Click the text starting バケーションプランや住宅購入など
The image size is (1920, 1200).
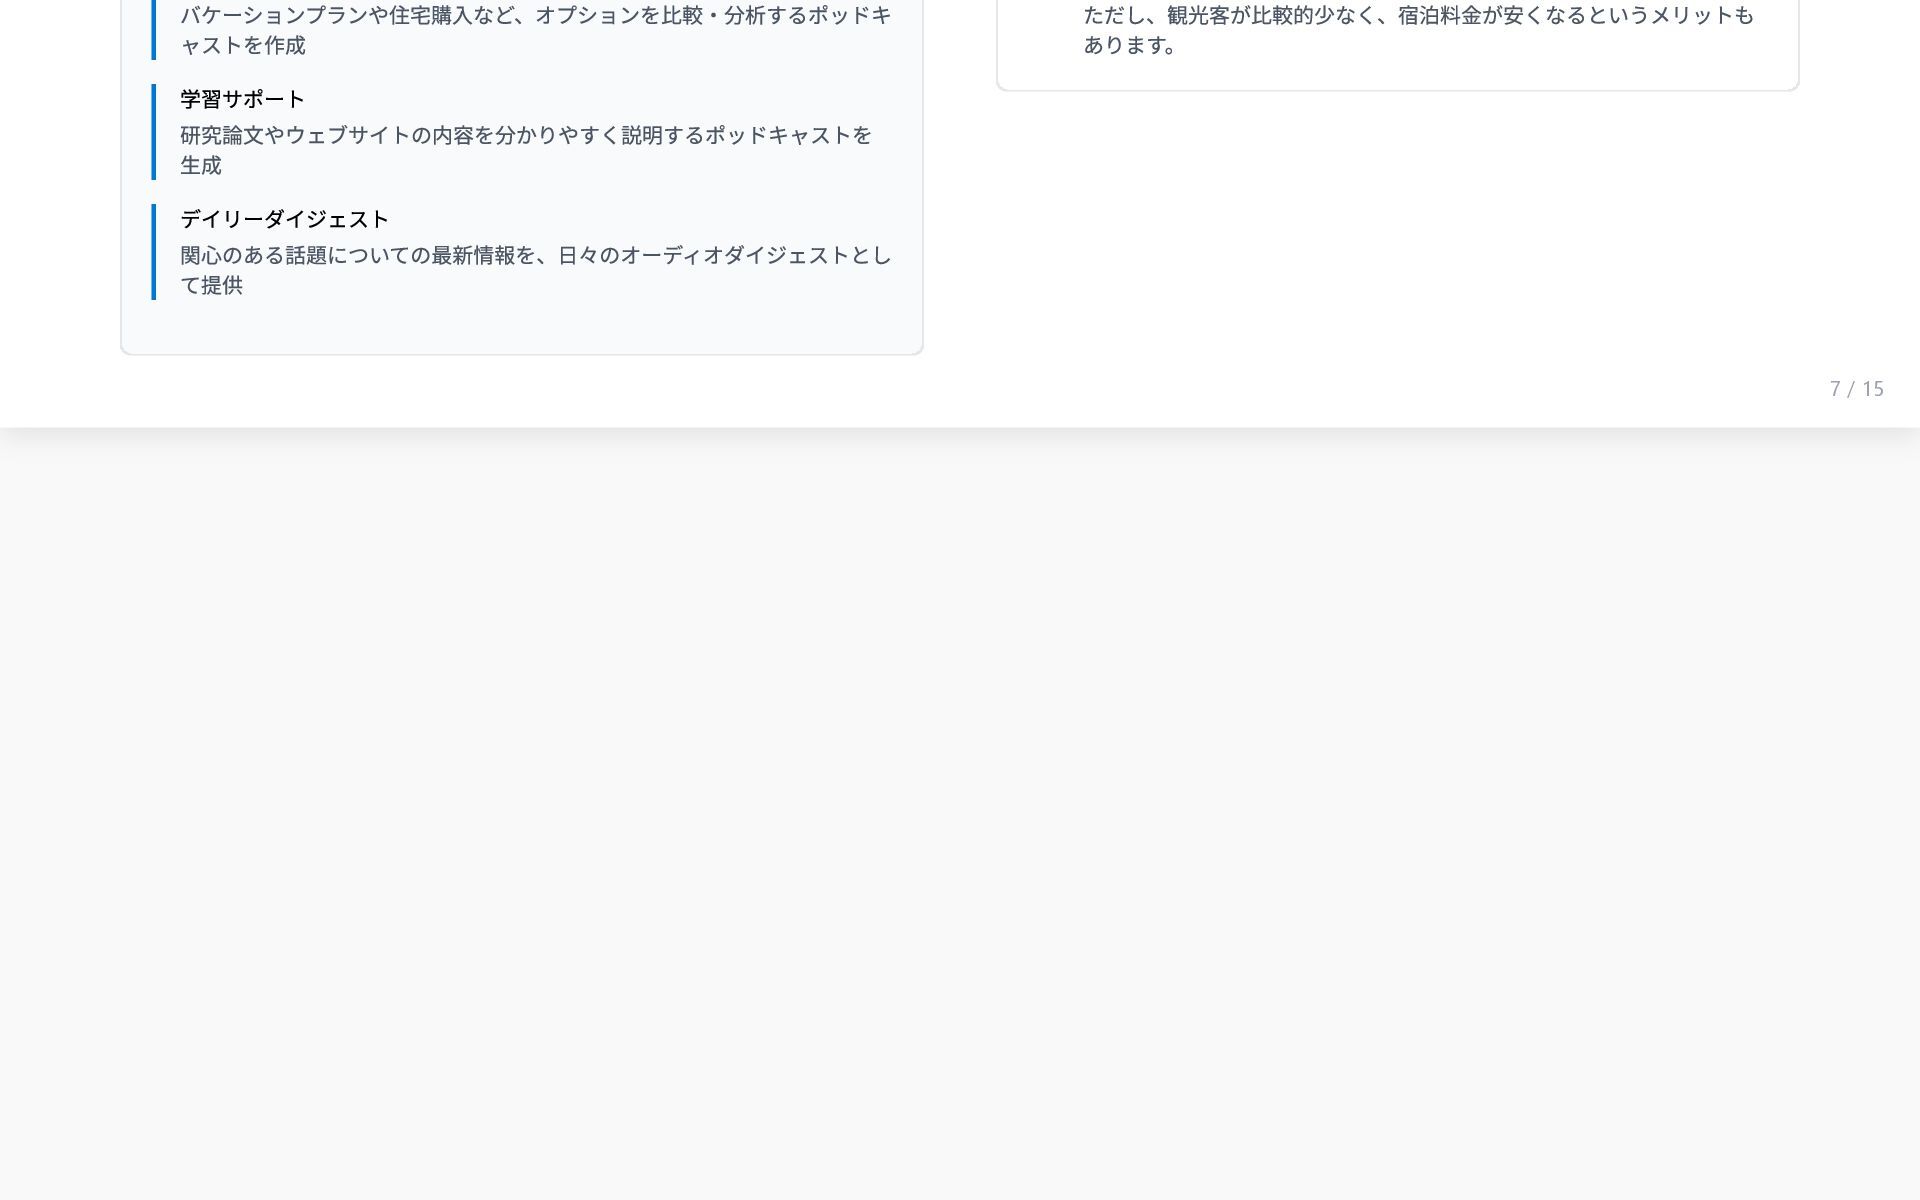pyautogui.click(x=536, y=30)
